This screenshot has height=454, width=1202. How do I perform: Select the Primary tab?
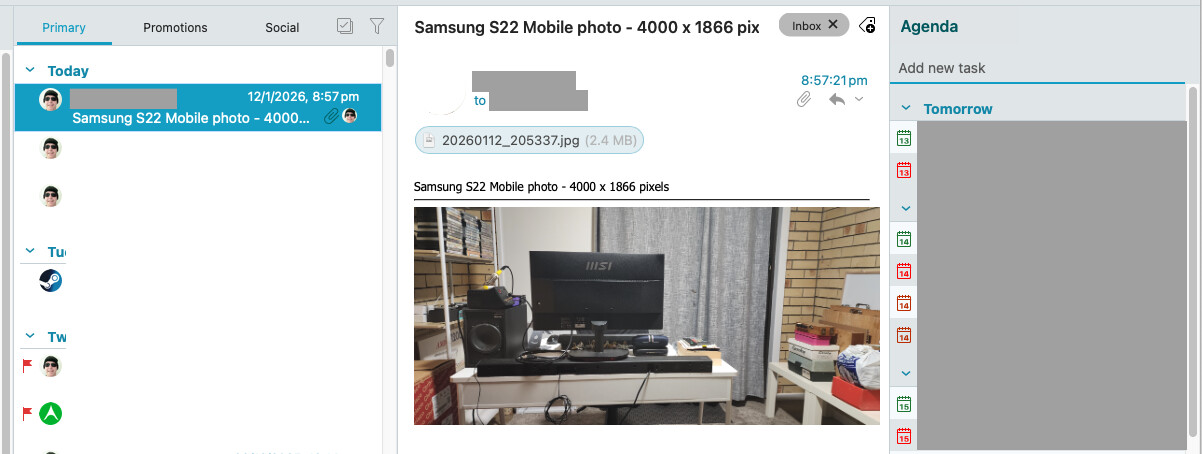click(64, 27)
